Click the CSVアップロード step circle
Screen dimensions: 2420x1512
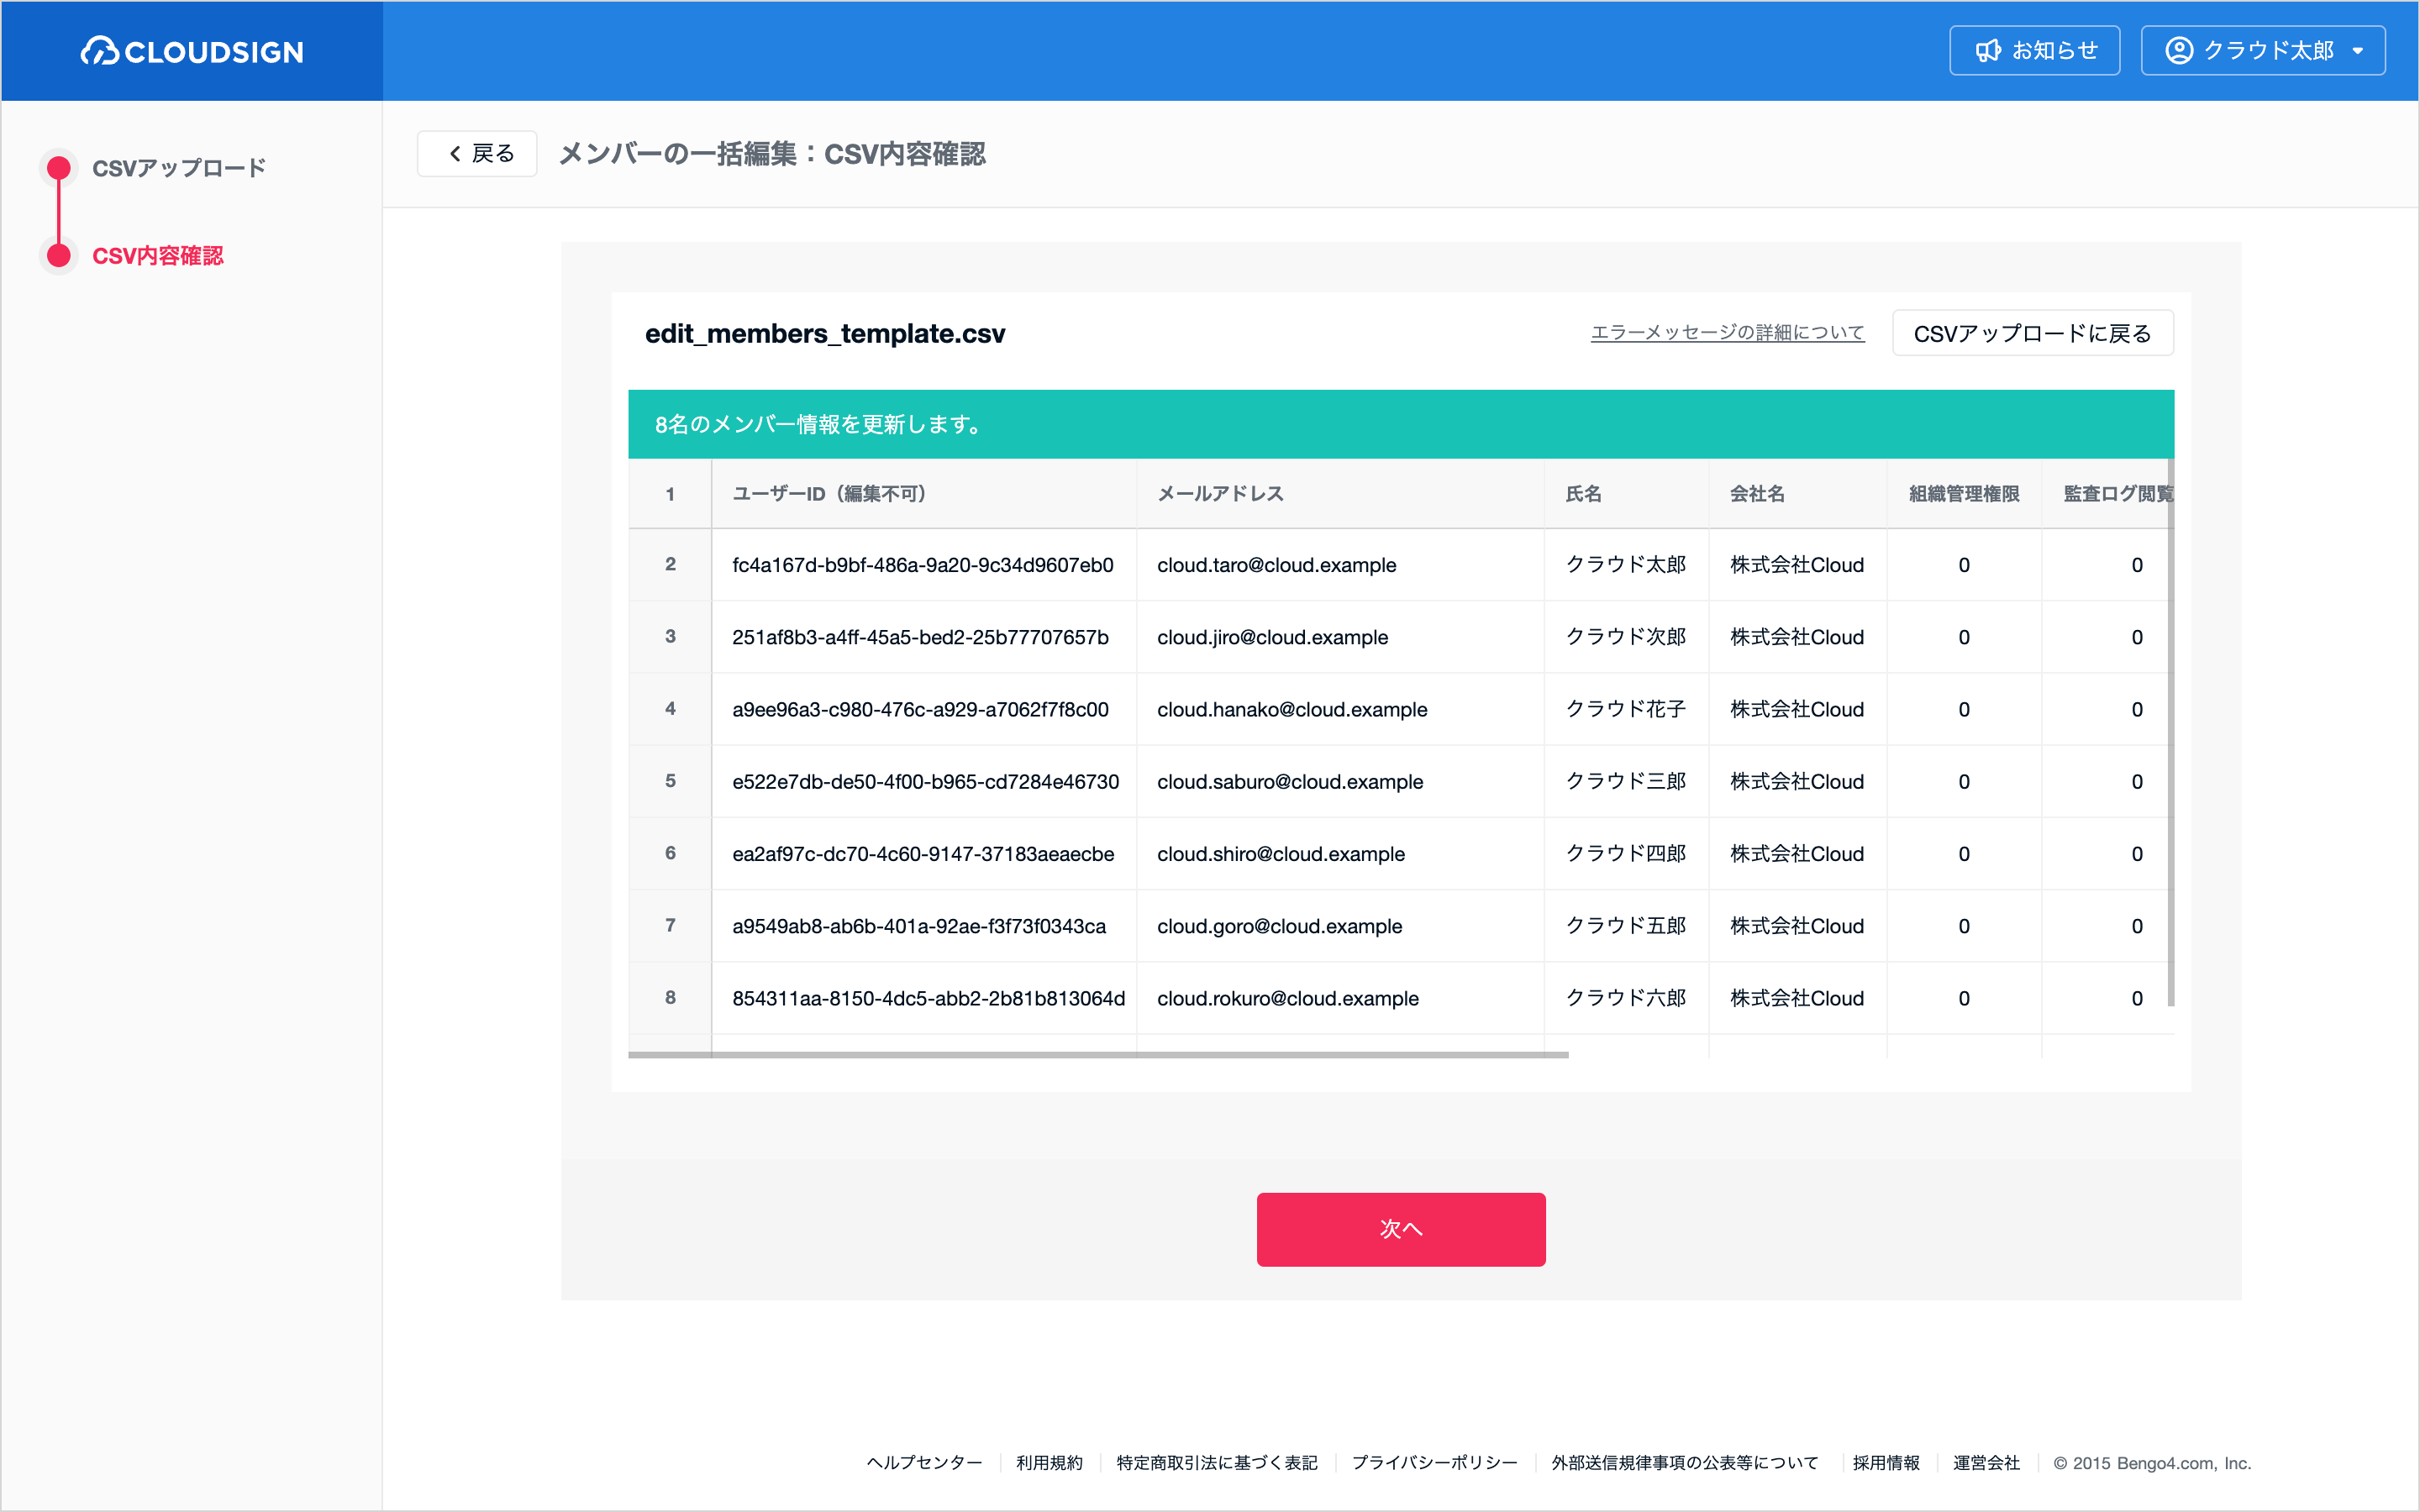click(x=59, y=167)
